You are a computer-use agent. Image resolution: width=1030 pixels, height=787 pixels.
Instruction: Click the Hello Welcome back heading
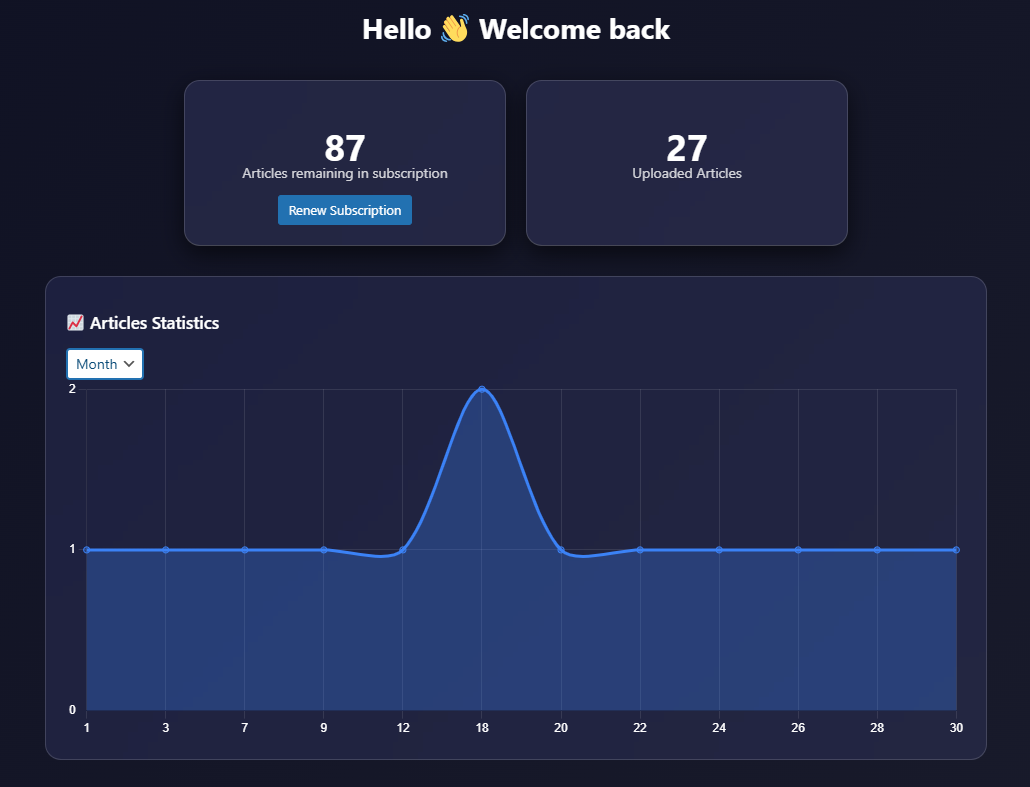tap(515, 29)
